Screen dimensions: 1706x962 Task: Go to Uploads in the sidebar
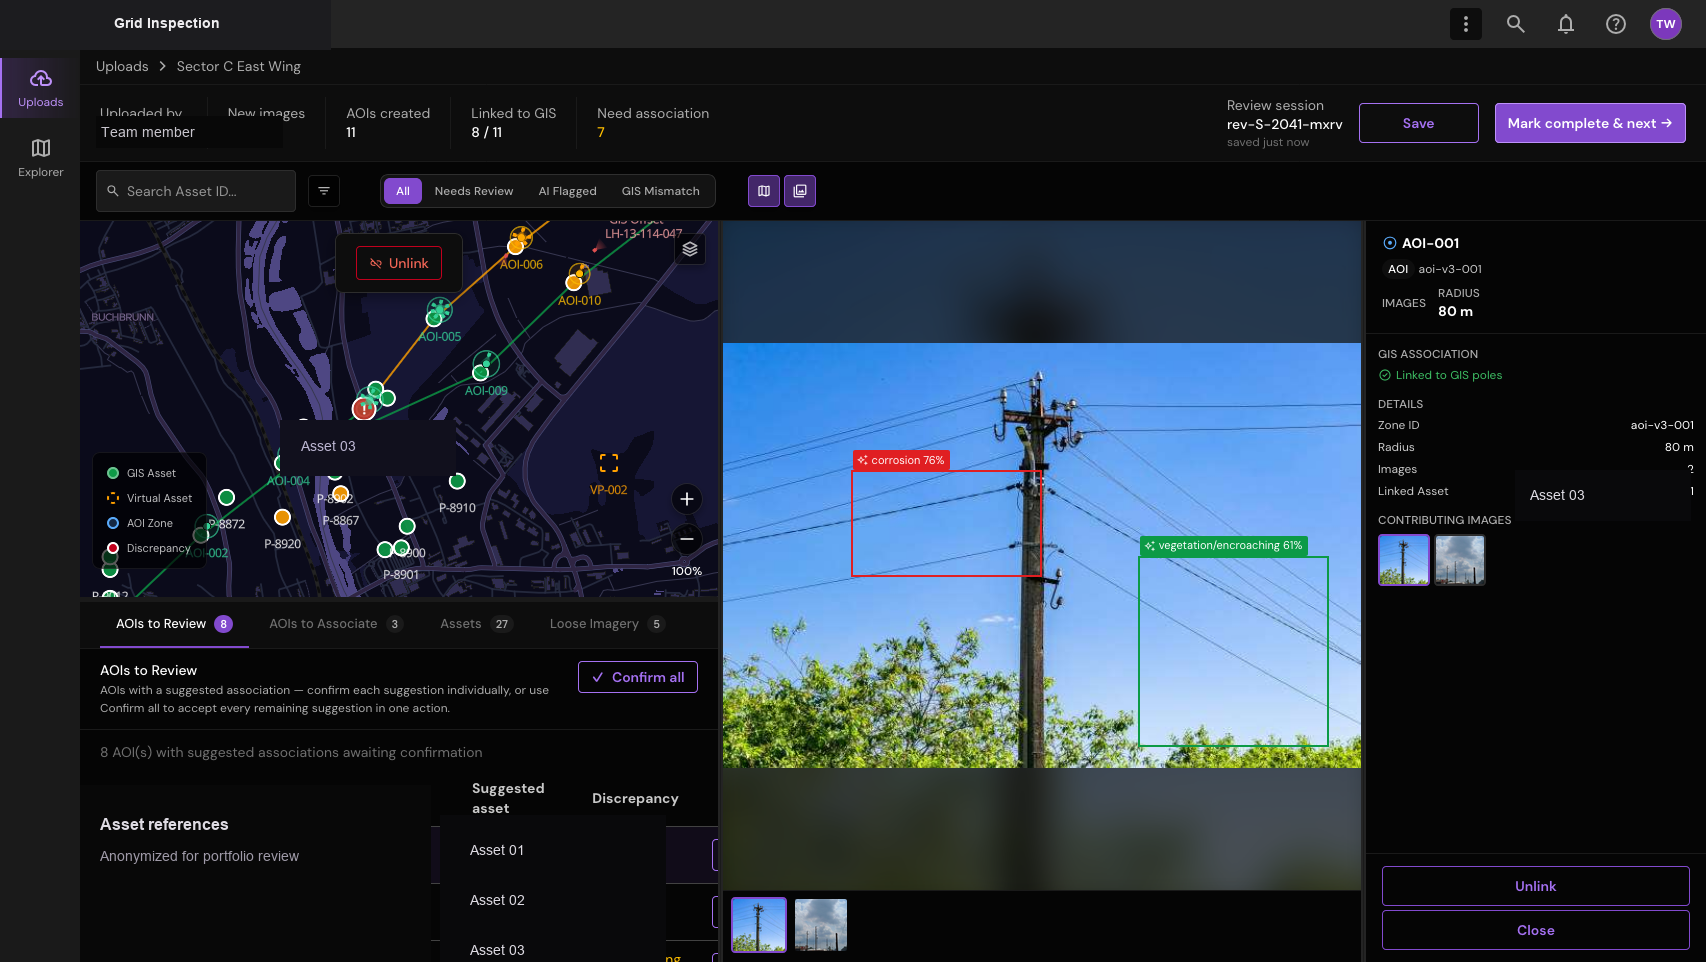click(40, 88)
